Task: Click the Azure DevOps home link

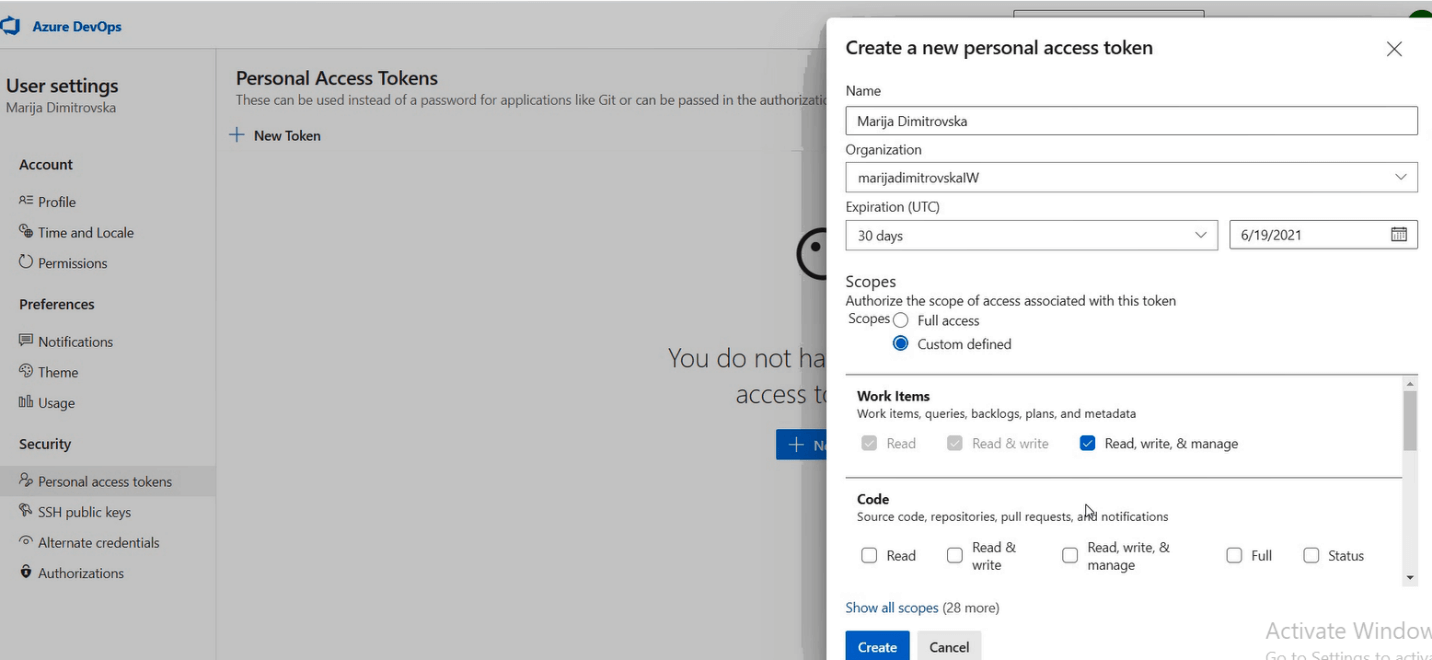Action: click(x=77, y=27)
